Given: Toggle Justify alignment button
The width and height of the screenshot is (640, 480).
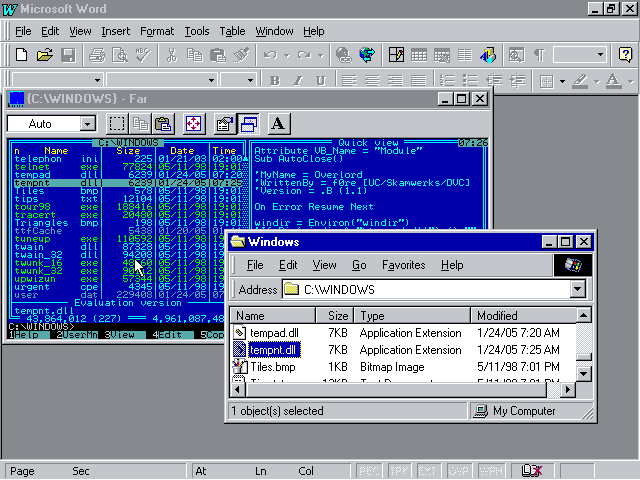Looking at the screenshot, I should click(x=418, y=80).
